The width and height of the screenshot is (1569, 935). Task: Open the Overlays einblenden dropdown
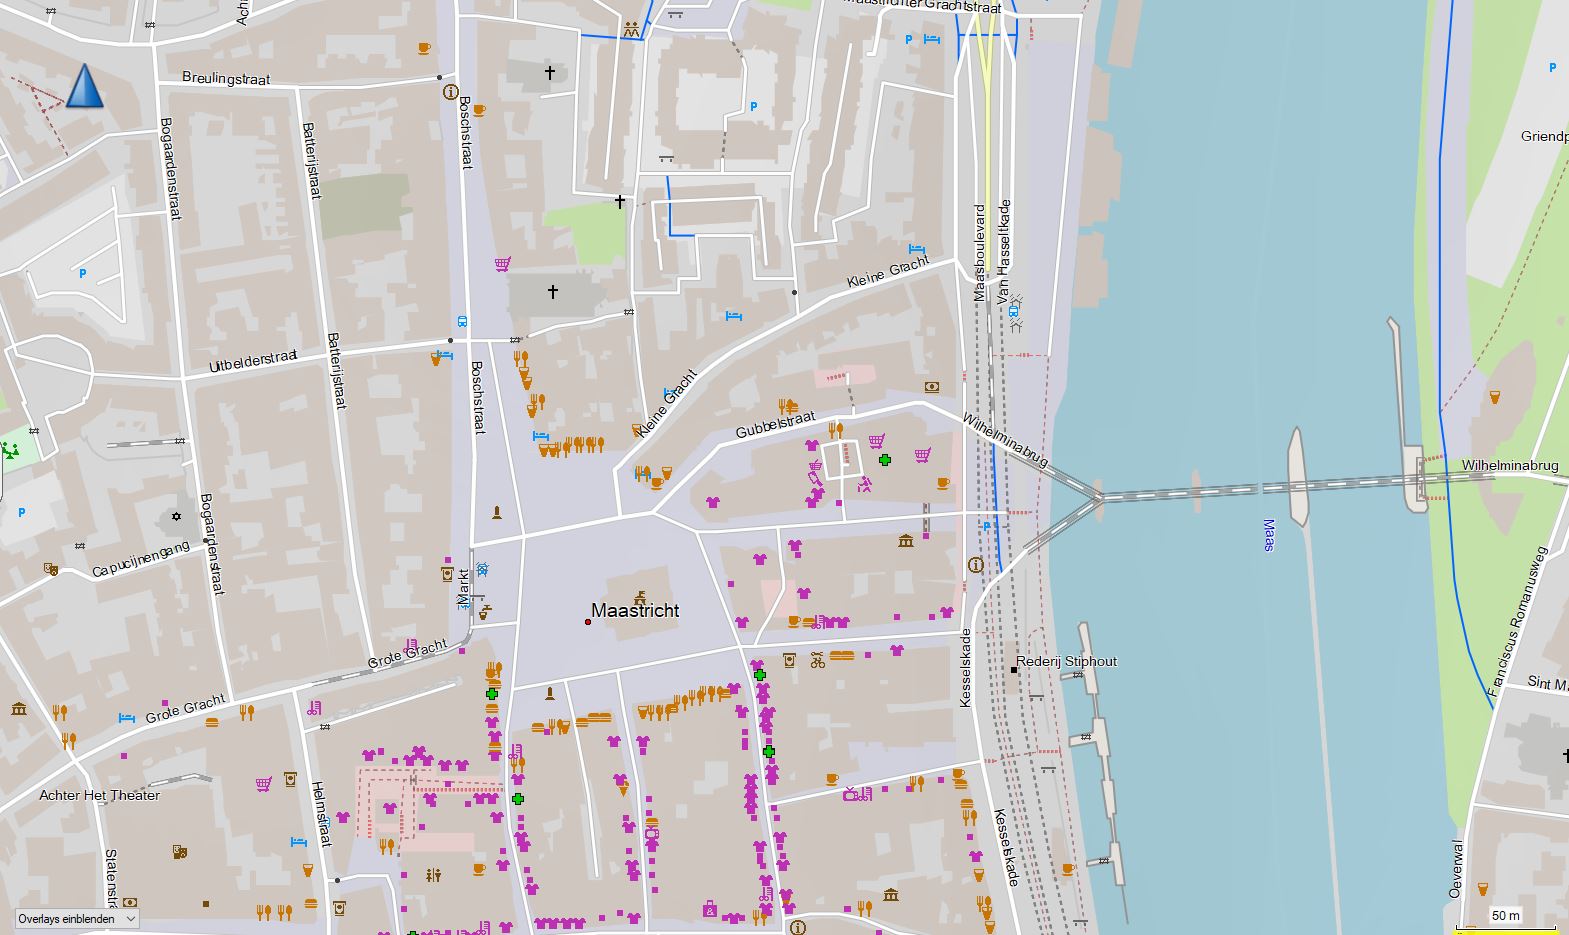tap(76, 918)
